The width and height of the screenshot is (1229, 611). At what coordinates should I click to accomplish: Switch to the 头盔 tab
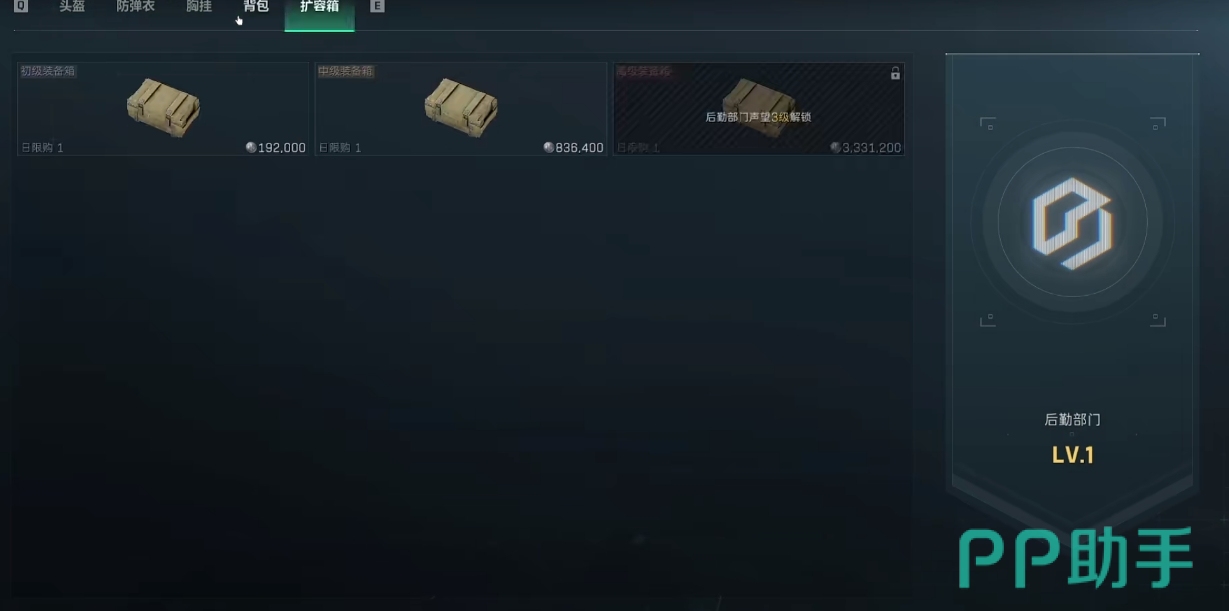click(72, 6)
